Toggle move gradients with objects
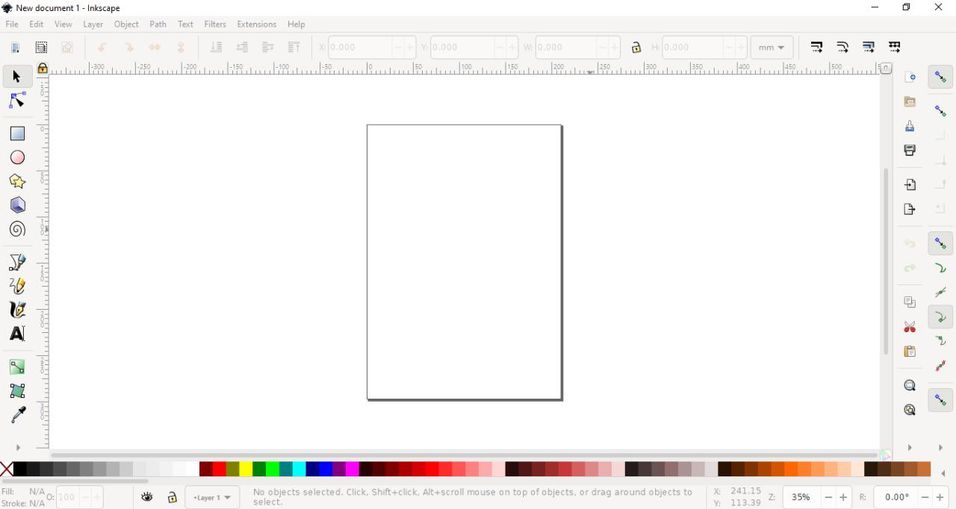Screen dimensions: 956x509 pyautogui.click(x=869, y=47)
